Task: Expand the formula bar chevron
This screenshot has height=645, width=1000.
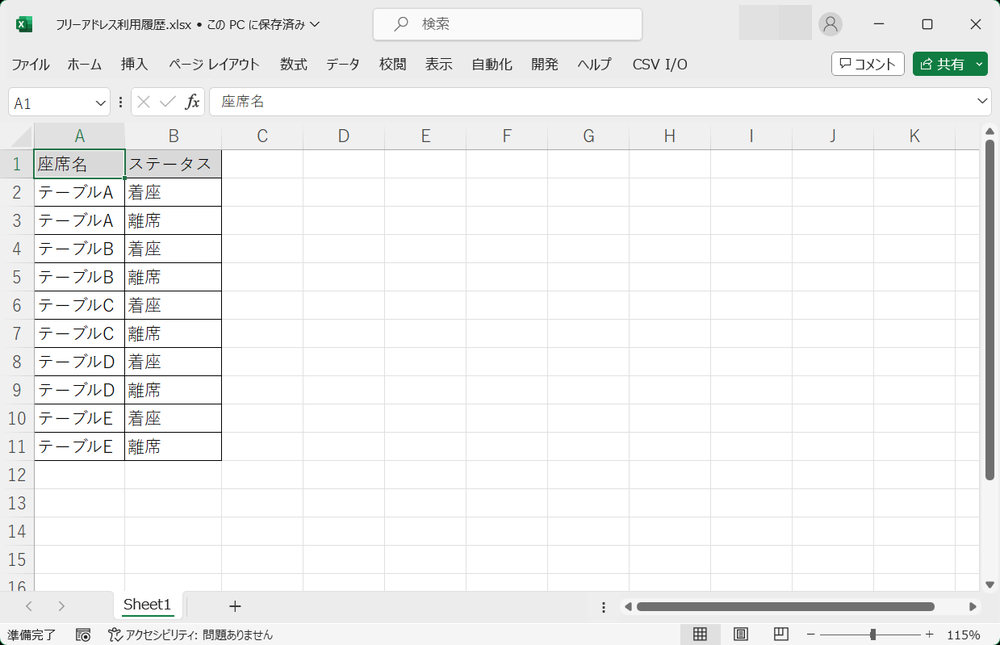Action: tap(982, 101)
